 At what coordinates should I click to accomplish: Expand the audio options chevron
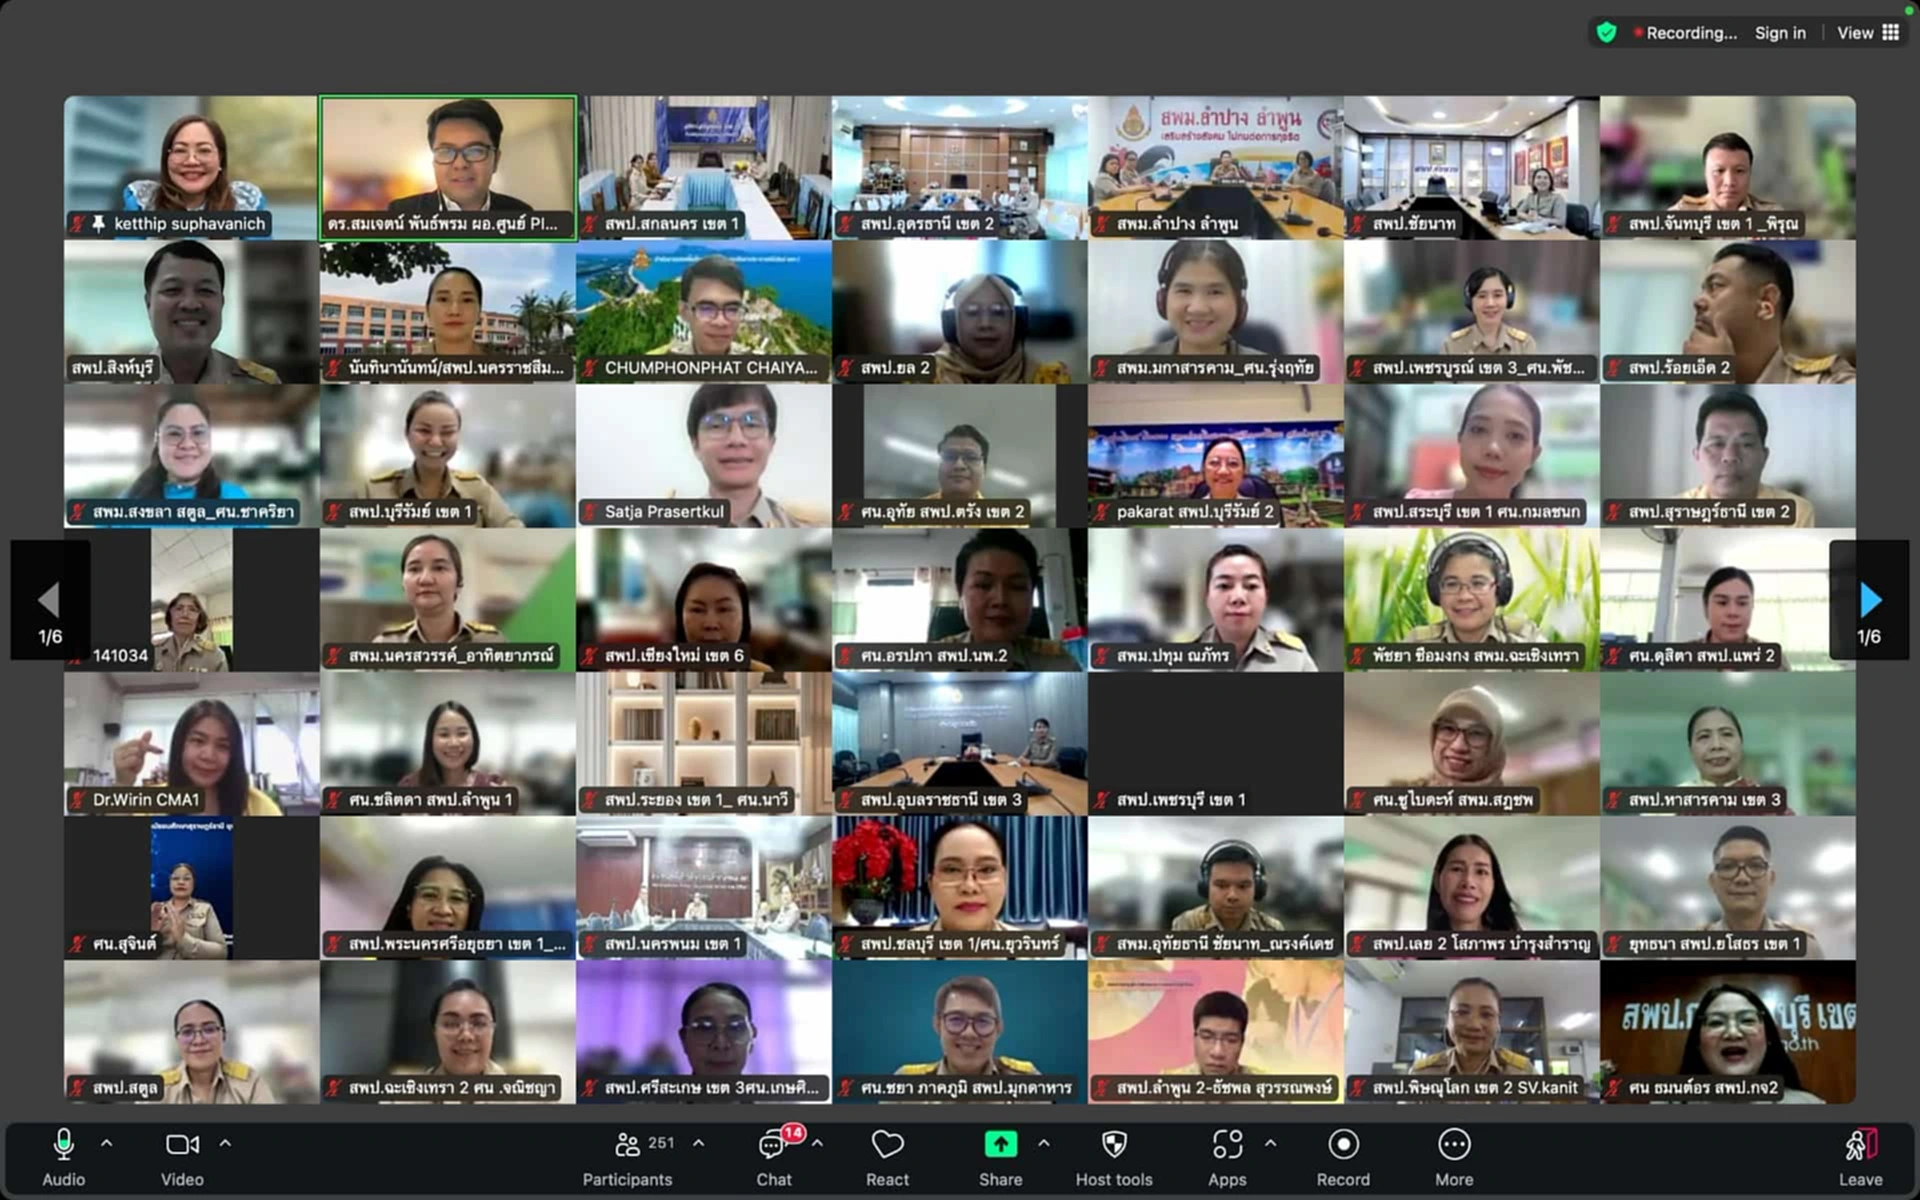[107, 1143]
